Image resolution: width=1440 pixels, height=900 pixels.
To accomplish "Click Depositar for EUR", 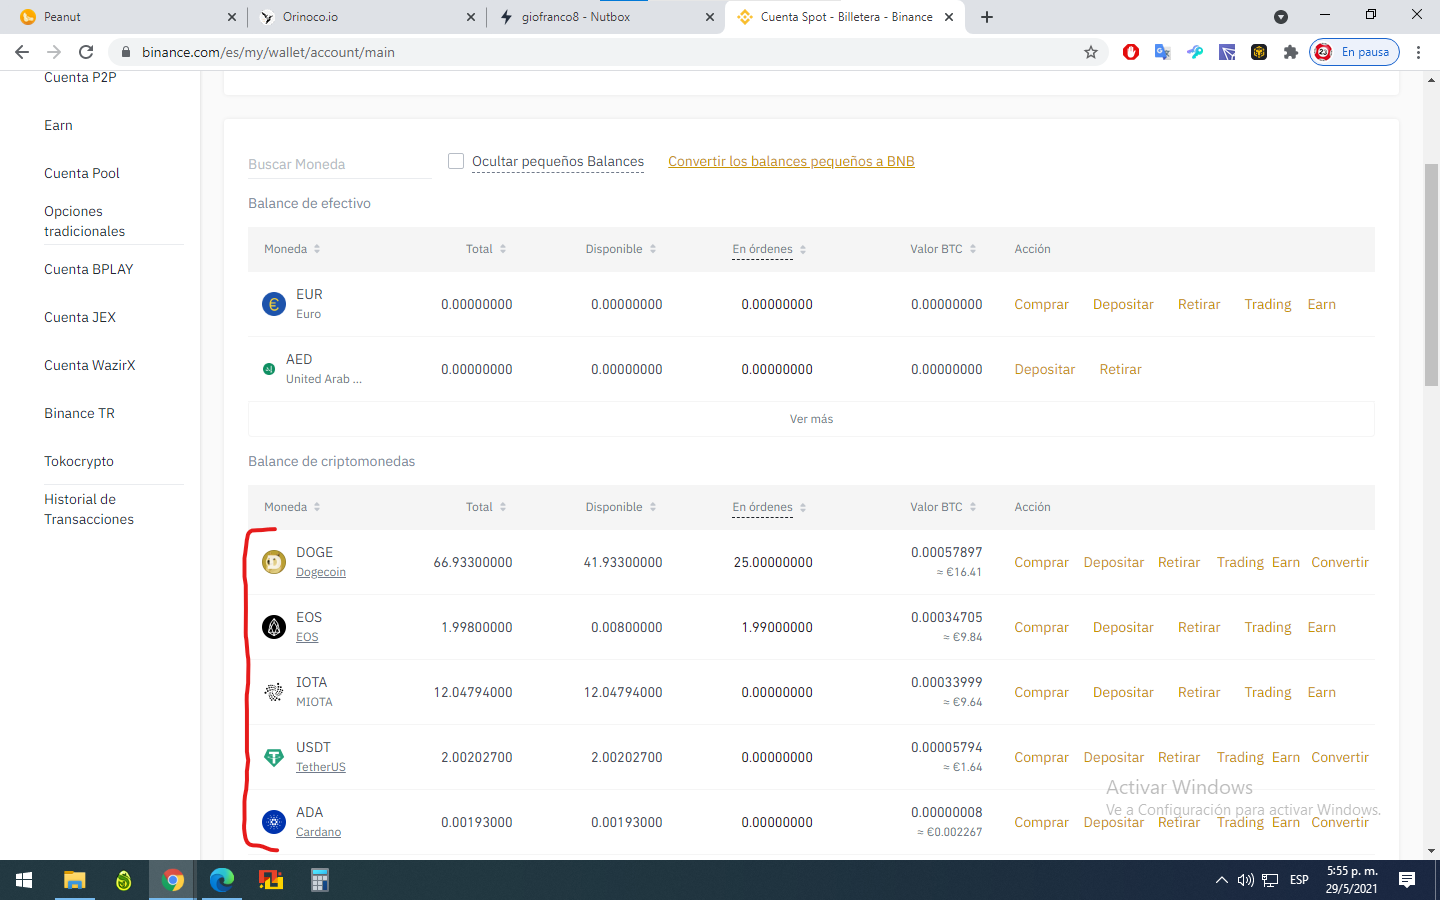I will pos(1123,304).
